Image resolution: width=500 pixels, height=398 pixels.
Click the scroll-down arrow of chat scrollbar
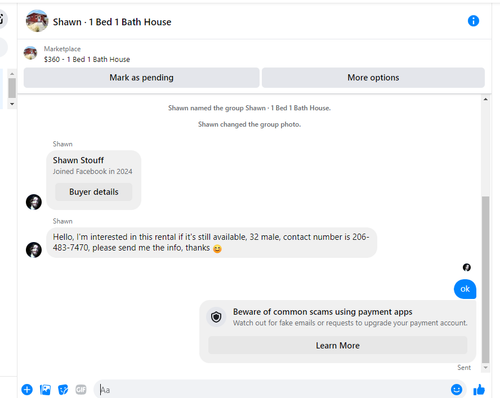[486, 367]
